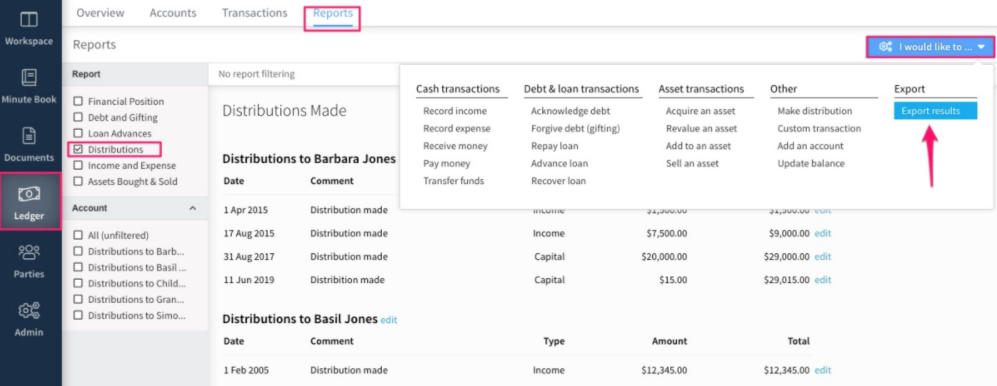The image size is (997, 386).
Task: Choose Pay money menu entry
Action: 446,163
